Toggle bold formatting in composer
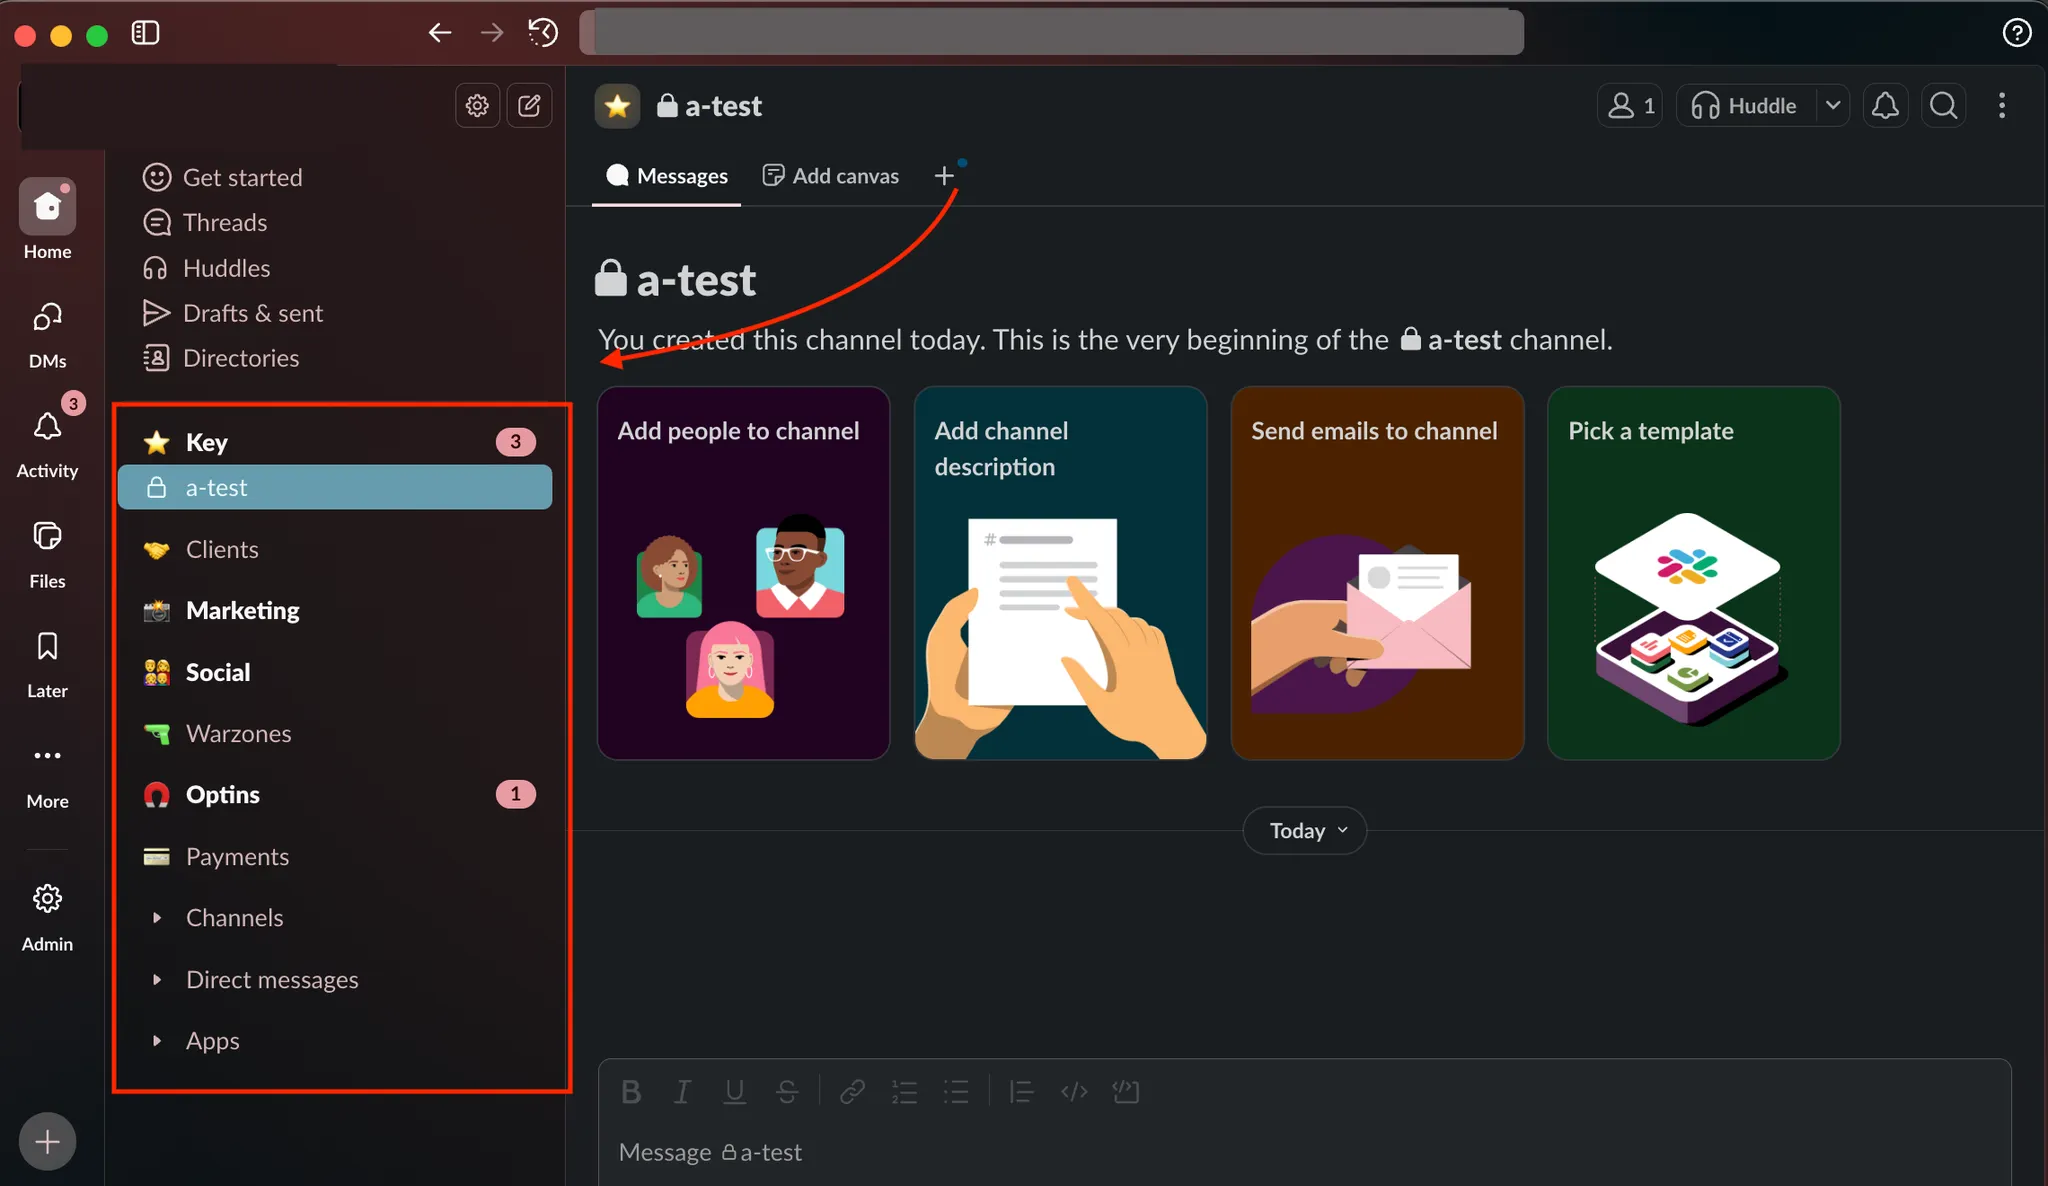Viewport: 2048px width, 1186px height. coord(630,1092)
